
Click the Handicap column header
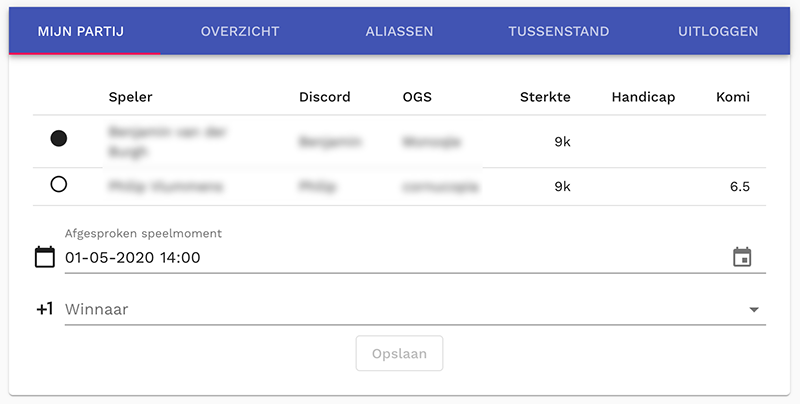643,97
